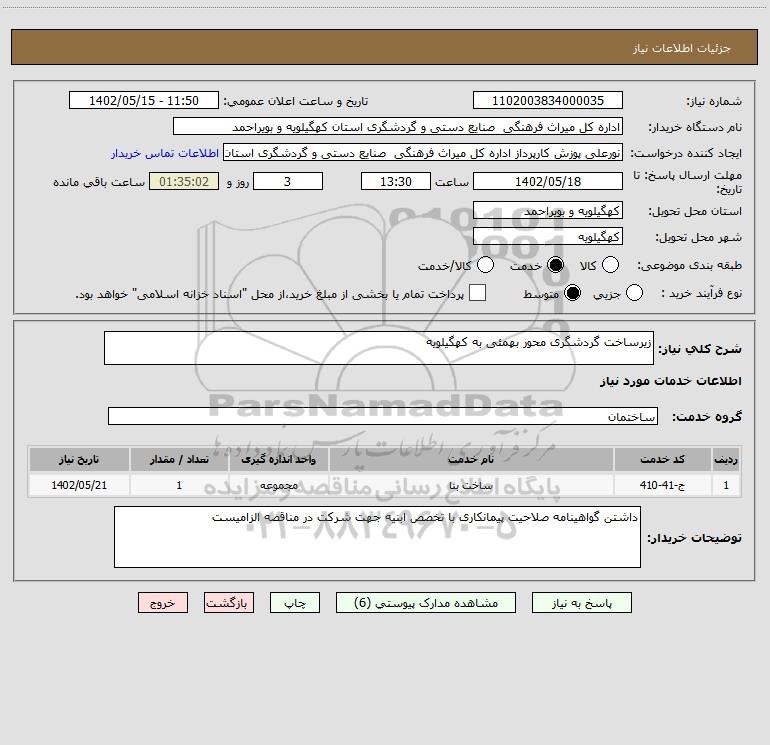Click the remaining days field showing 3

288,181
